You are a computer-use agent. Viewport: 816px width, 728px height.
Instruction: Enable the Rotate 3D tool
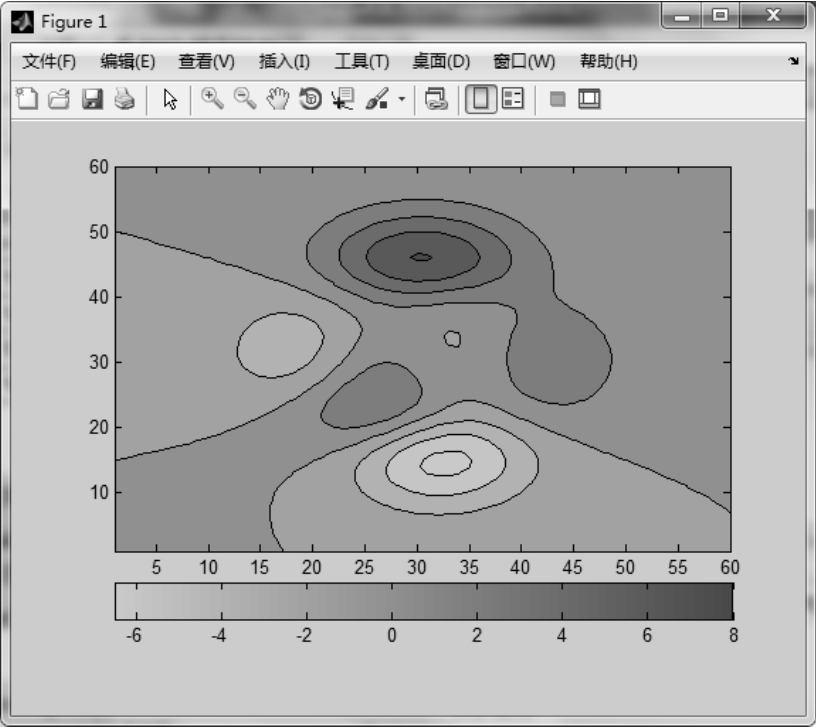[x=310, y=99]
